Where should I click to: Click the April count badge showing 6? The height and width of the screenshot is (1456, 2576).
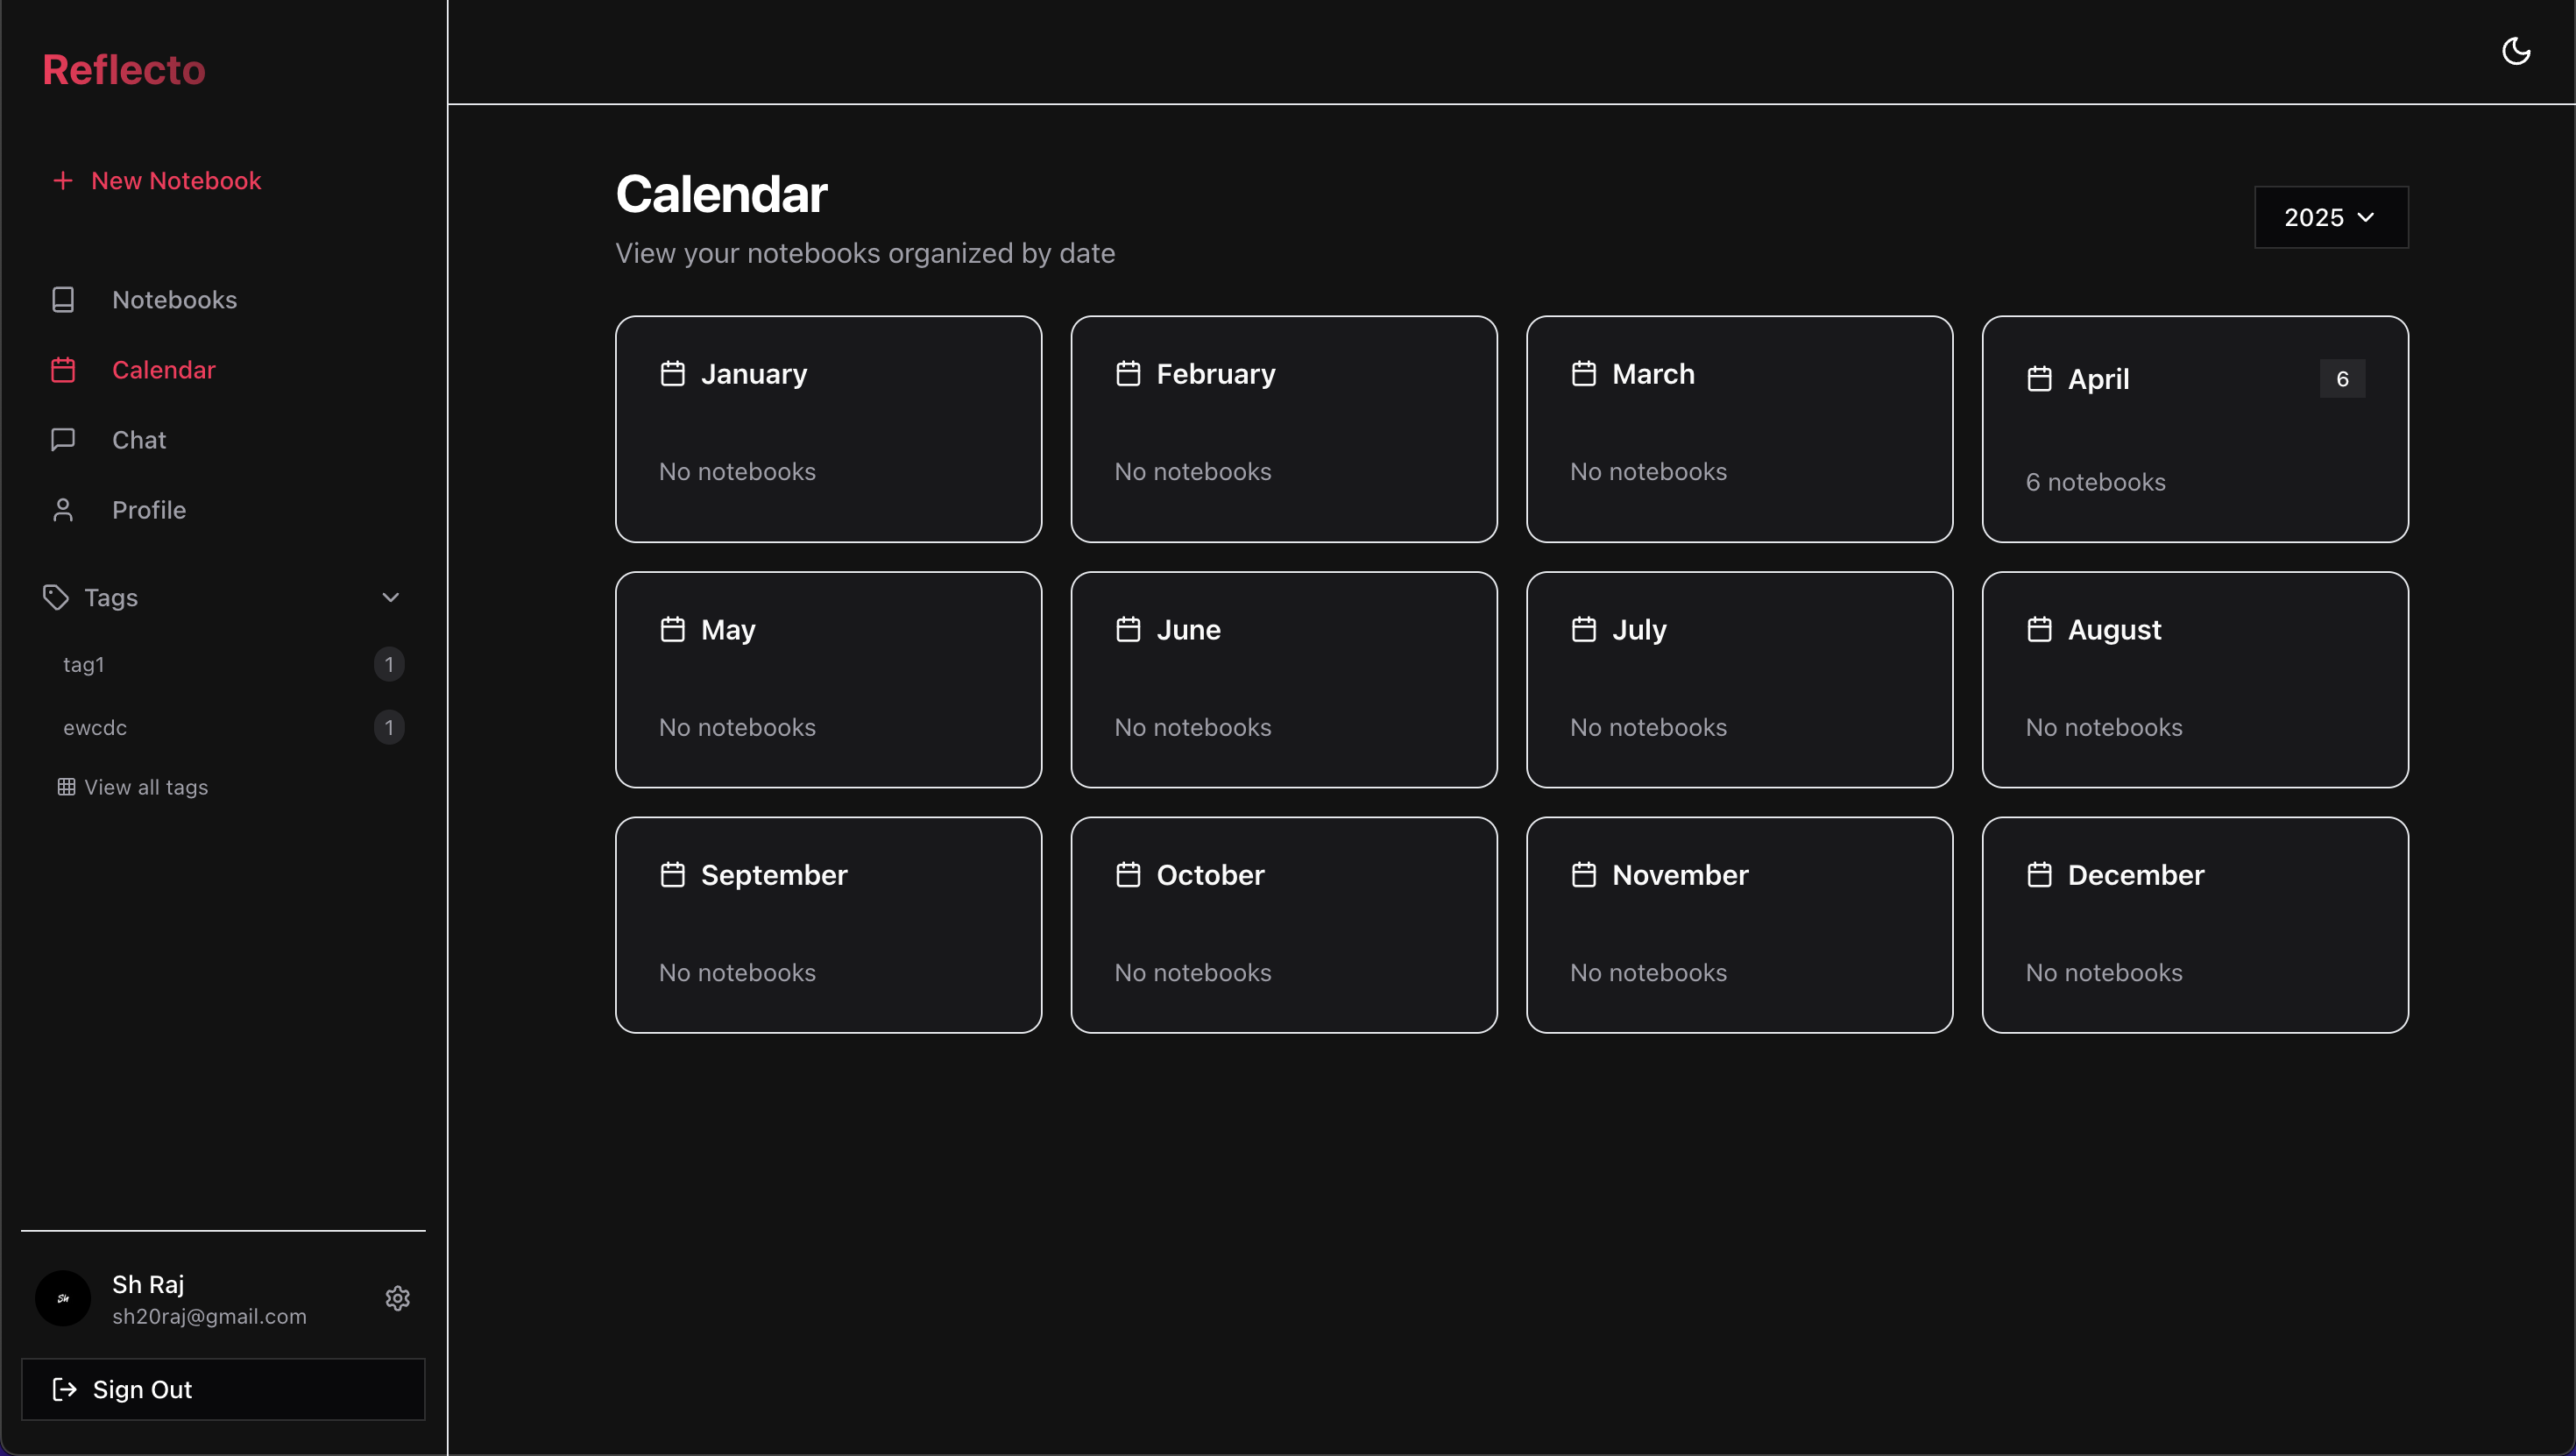click(2341, 379)
